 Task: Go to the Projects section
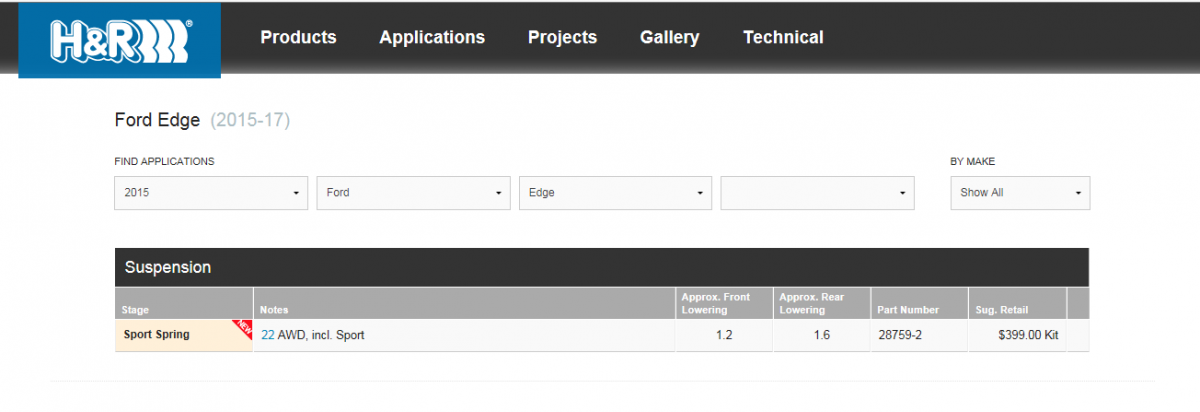pos(562,37)
